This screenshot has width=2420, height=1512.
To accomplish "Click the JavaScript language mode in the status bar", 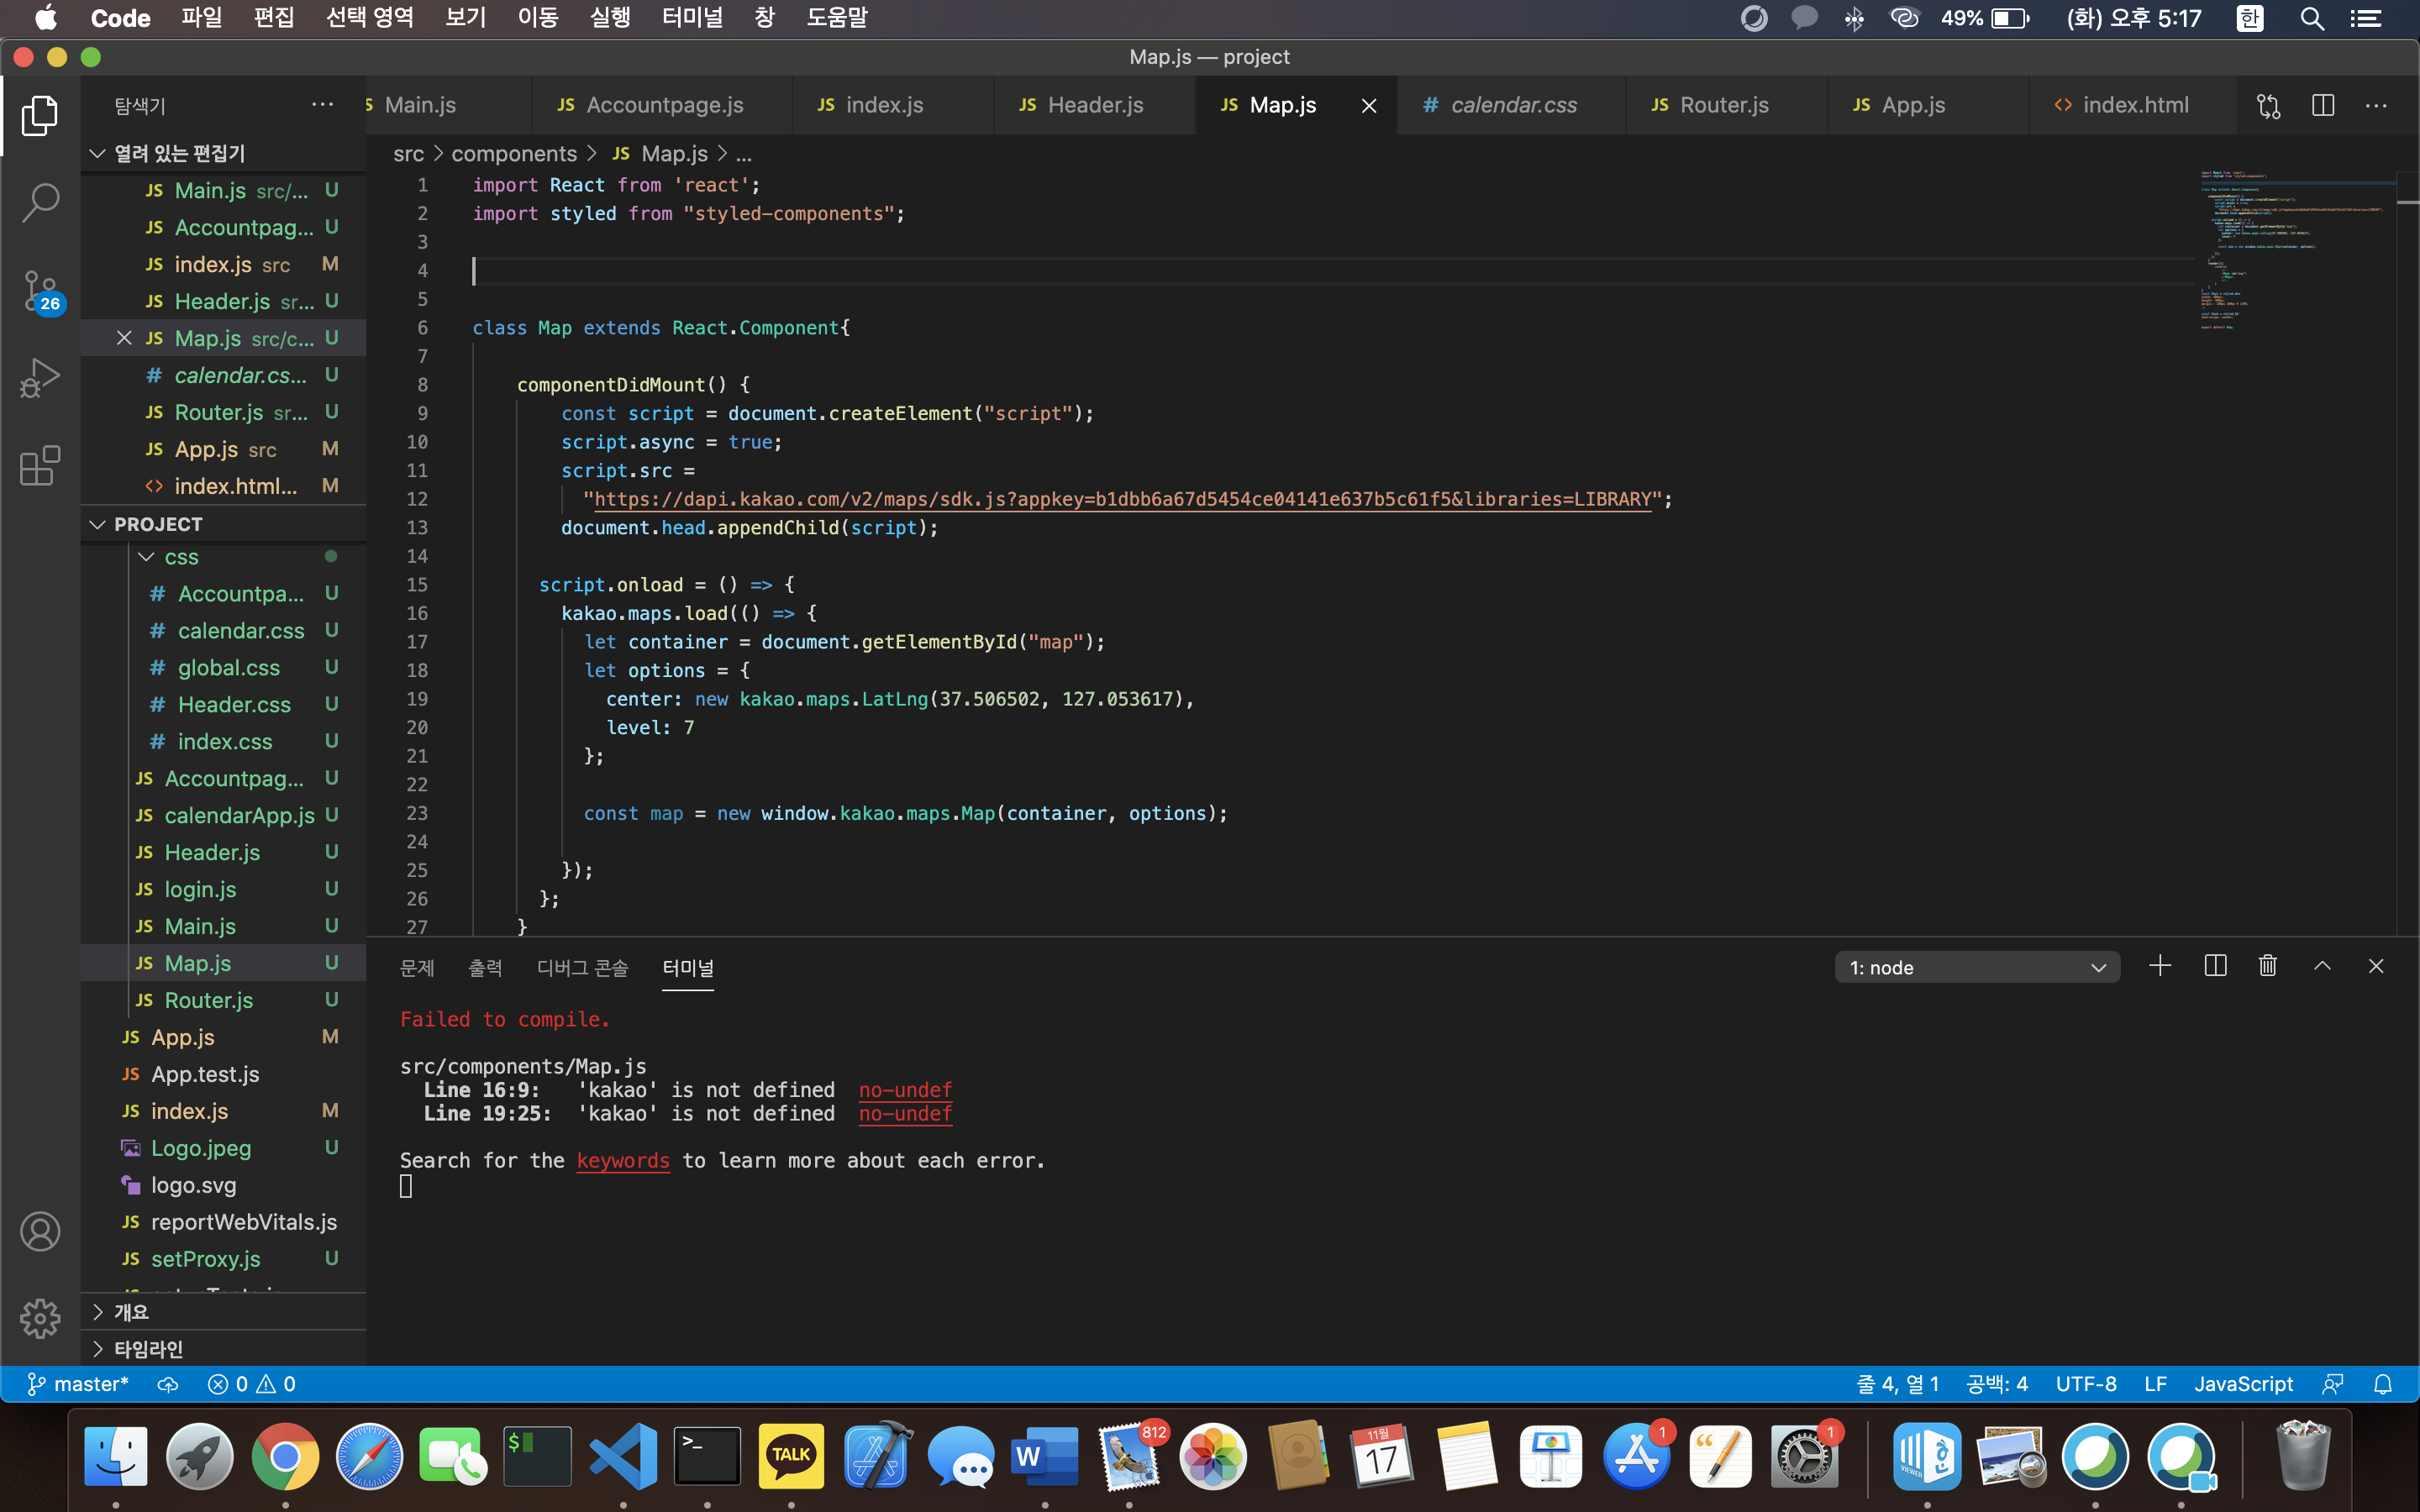I will (2243, 1384).
